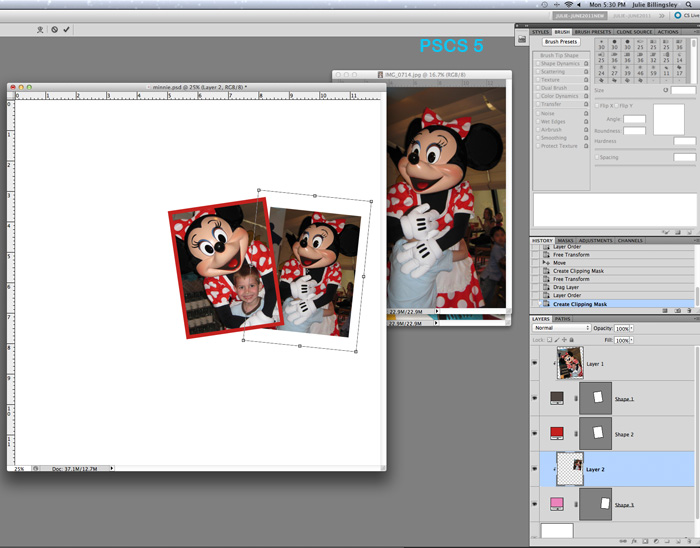Click restore brush size reset icon

666,90
